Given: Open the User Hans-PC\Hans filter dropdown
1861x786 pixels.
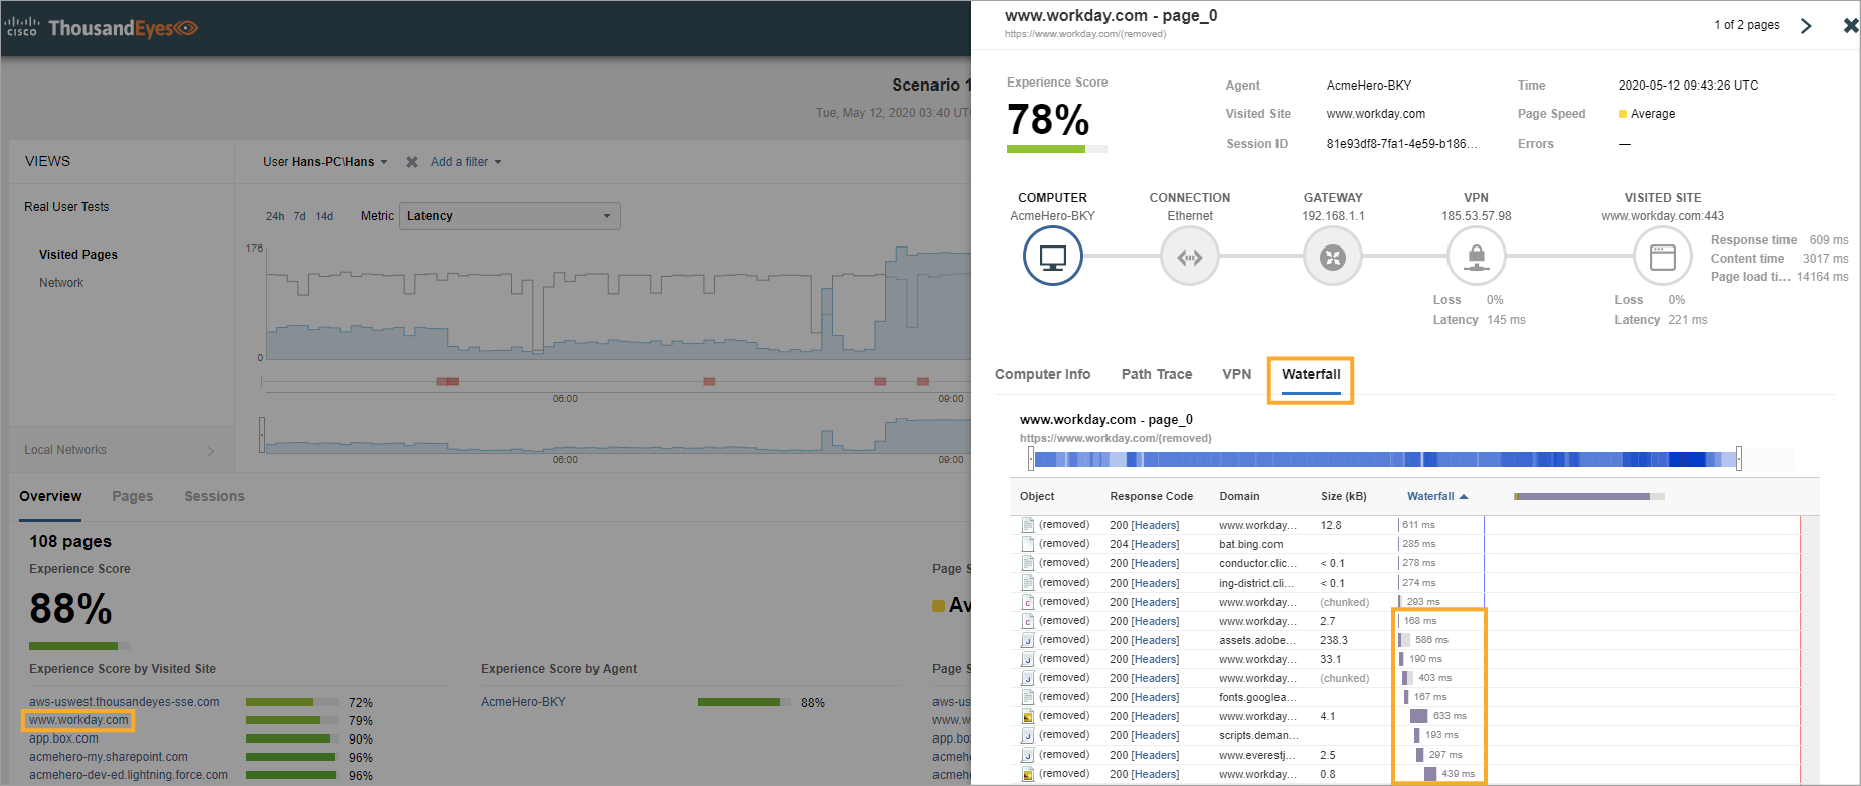Looking at the screenshot, I should (324, 162).
